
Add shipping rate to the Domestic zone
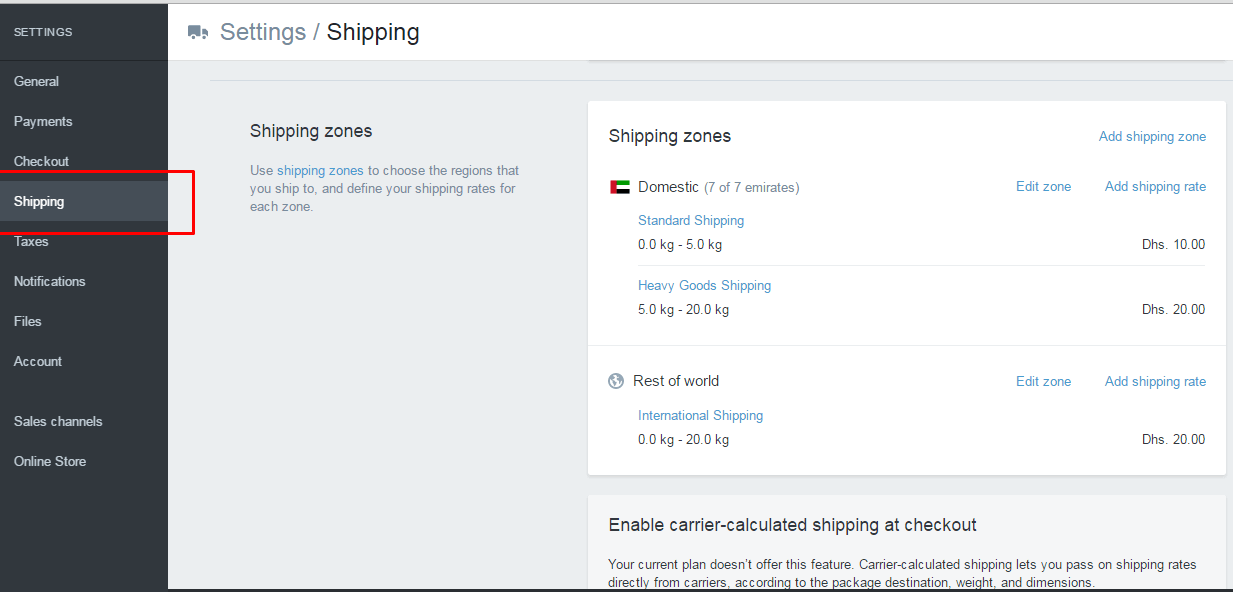pyautogui.click(x=1155, y=186)
